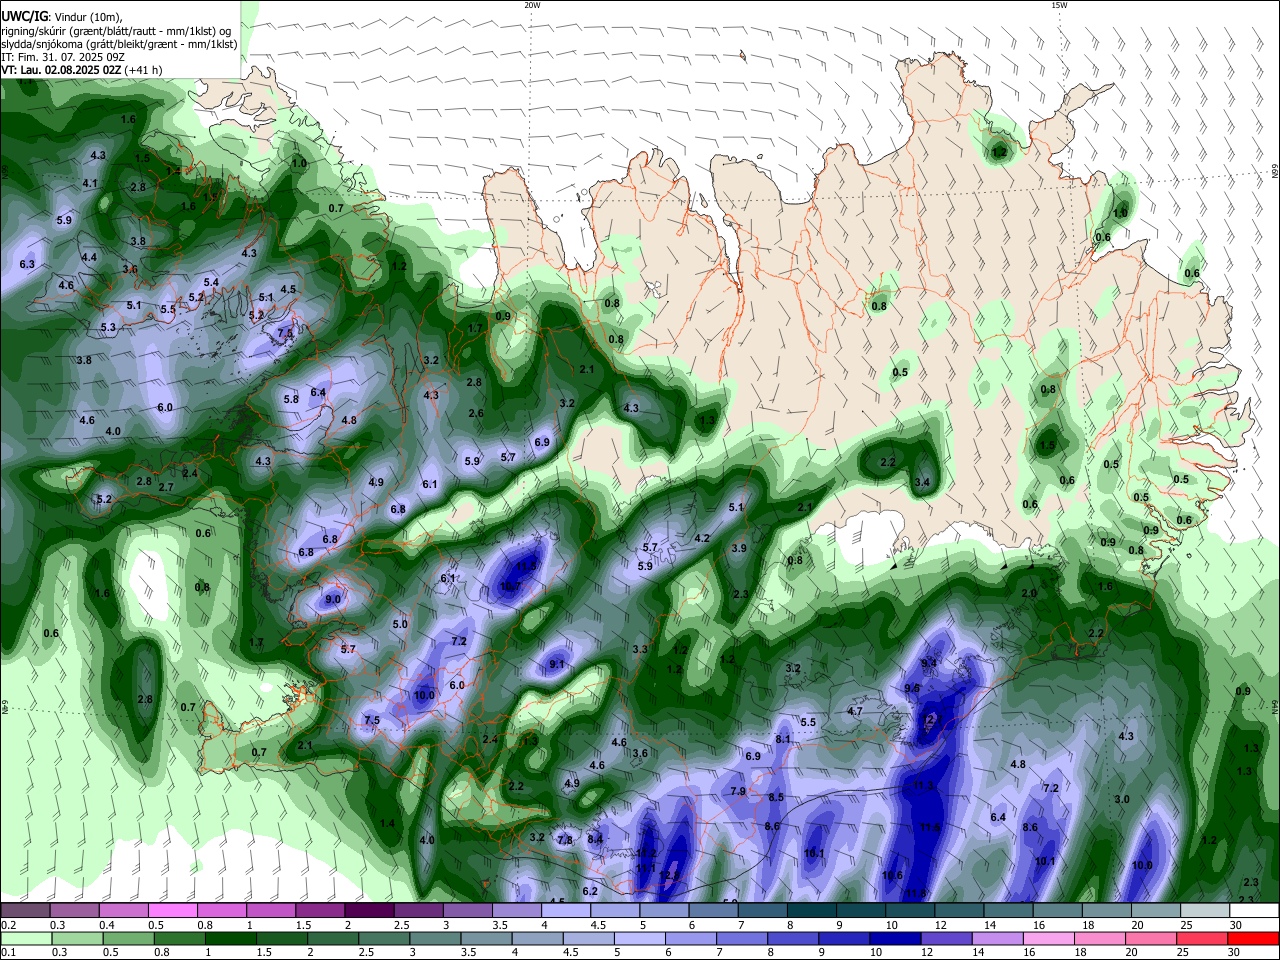The height and width of the screenshot is (960, 1280).
Task: Click the '3.3' precipitation value
Action: click(640, 649)
